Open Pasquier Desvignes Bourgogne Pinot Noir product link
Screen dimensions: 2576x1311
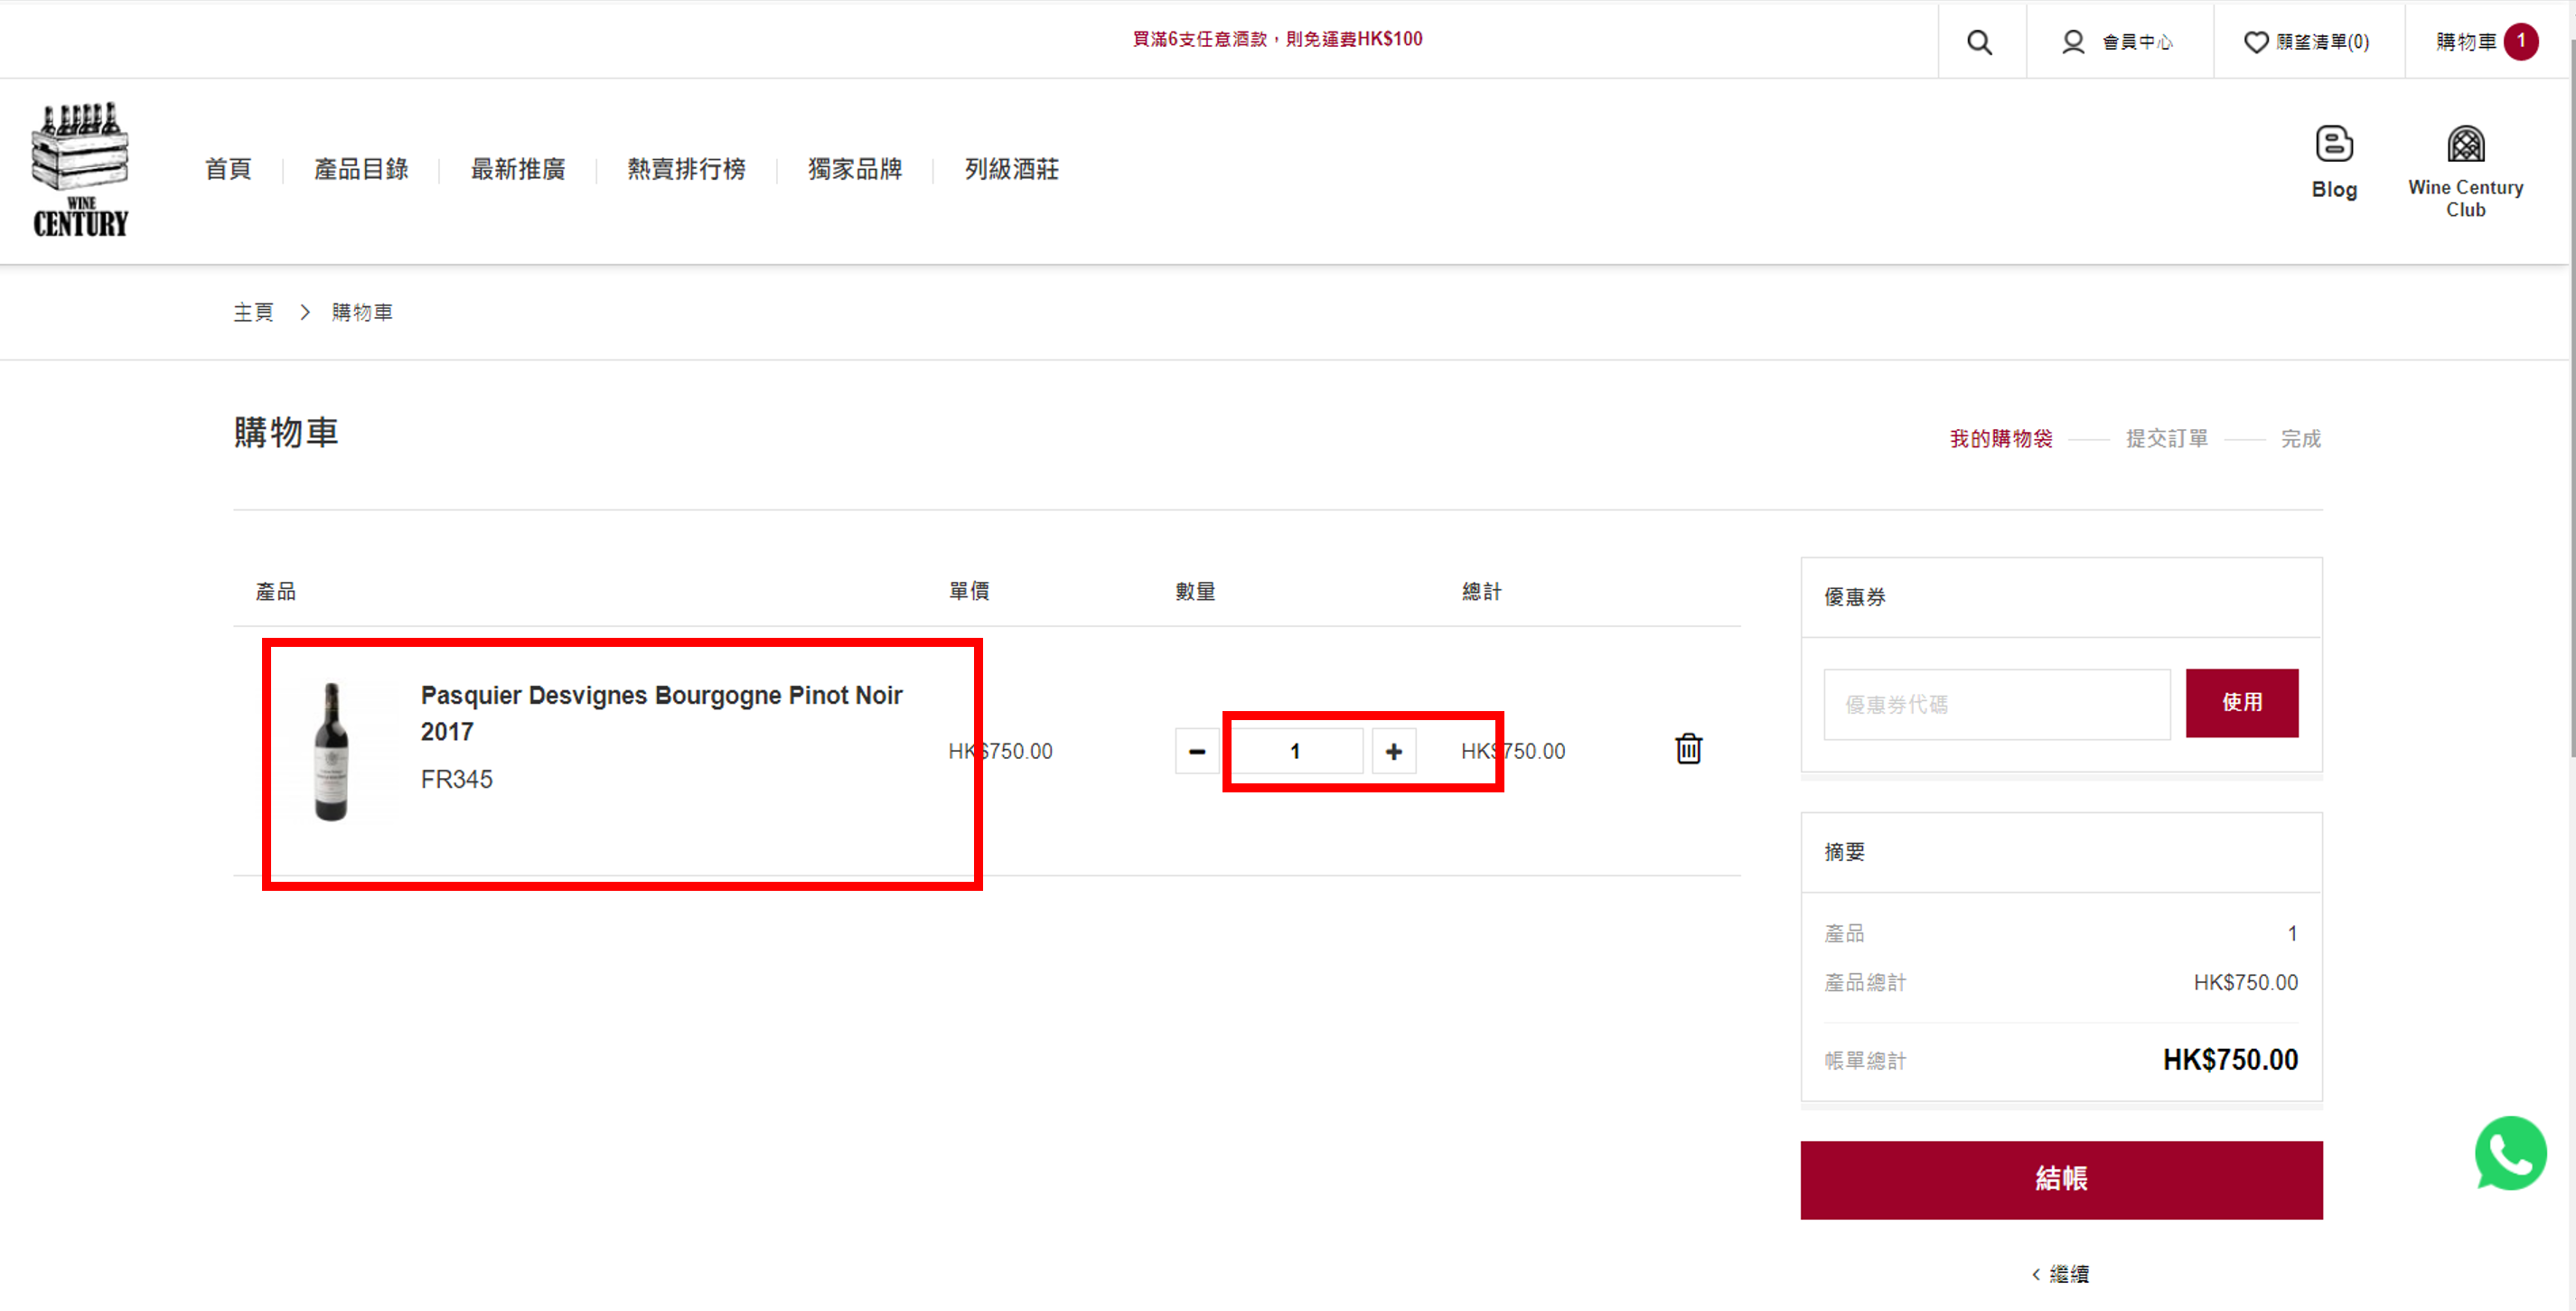661,713
